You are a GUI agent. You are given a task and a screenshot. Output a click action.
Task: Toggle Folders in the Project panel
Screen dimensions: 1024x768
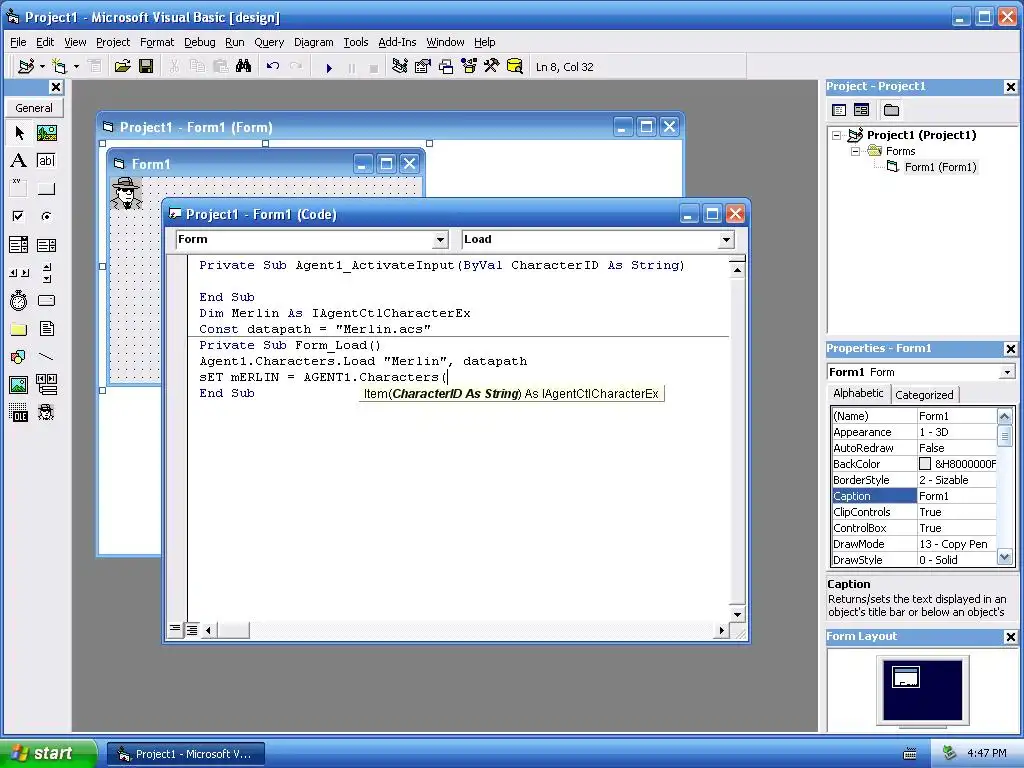(891, 110)
